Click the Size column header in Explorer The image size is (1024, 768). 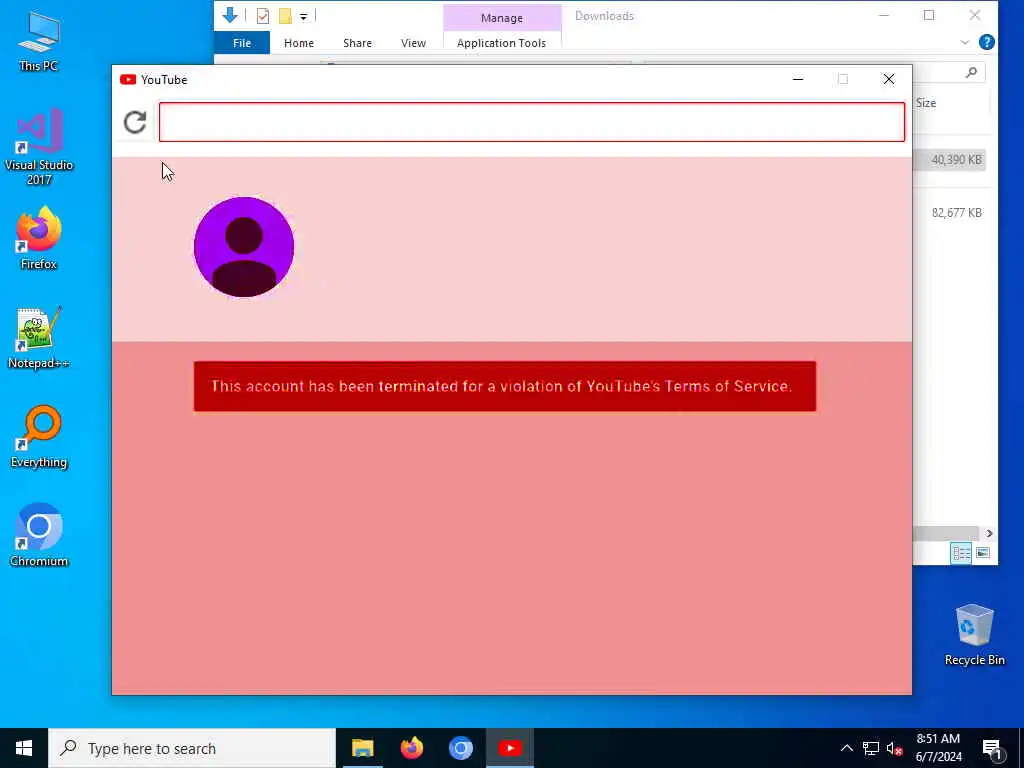925,103
